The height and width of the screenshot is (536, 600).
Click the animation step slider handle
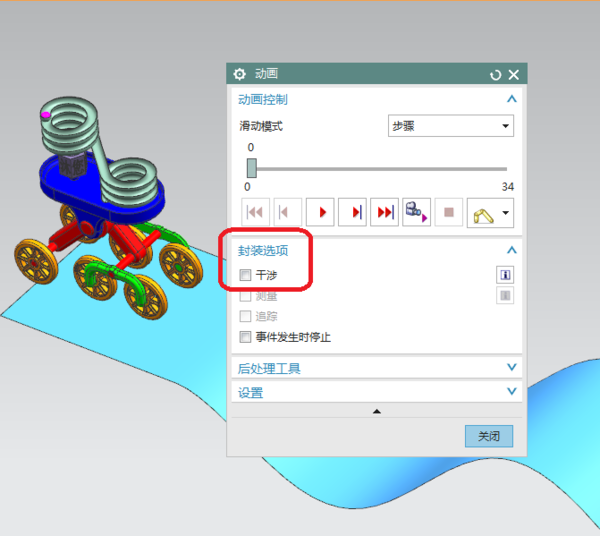tap(251, 168)
